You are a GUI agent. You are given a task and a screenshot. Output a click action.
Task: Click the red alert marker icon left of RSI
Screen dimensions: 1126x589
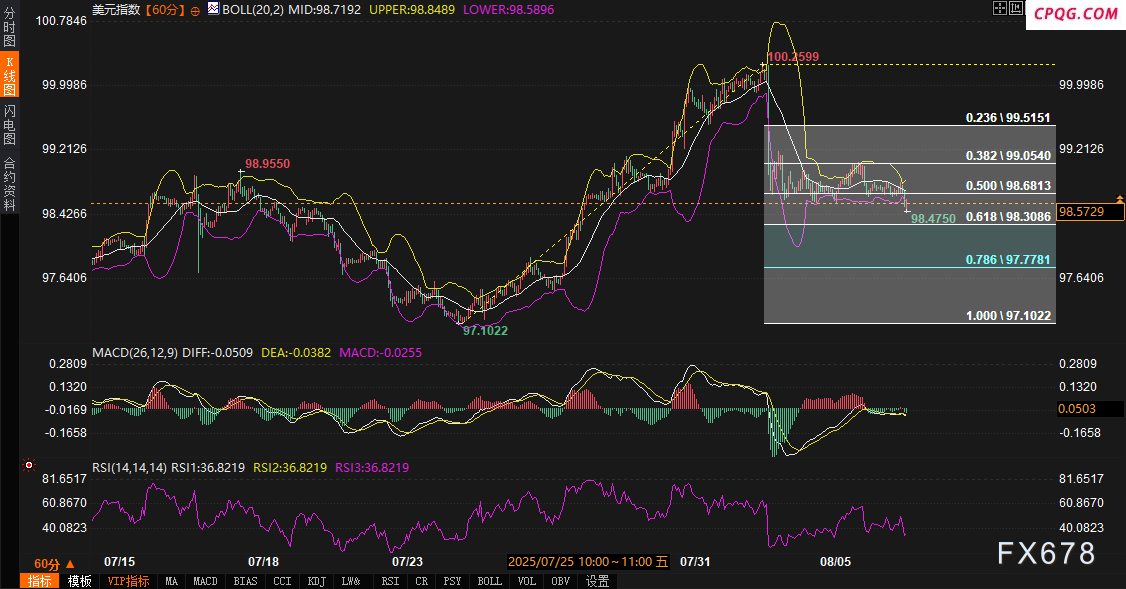click(29, 465)
